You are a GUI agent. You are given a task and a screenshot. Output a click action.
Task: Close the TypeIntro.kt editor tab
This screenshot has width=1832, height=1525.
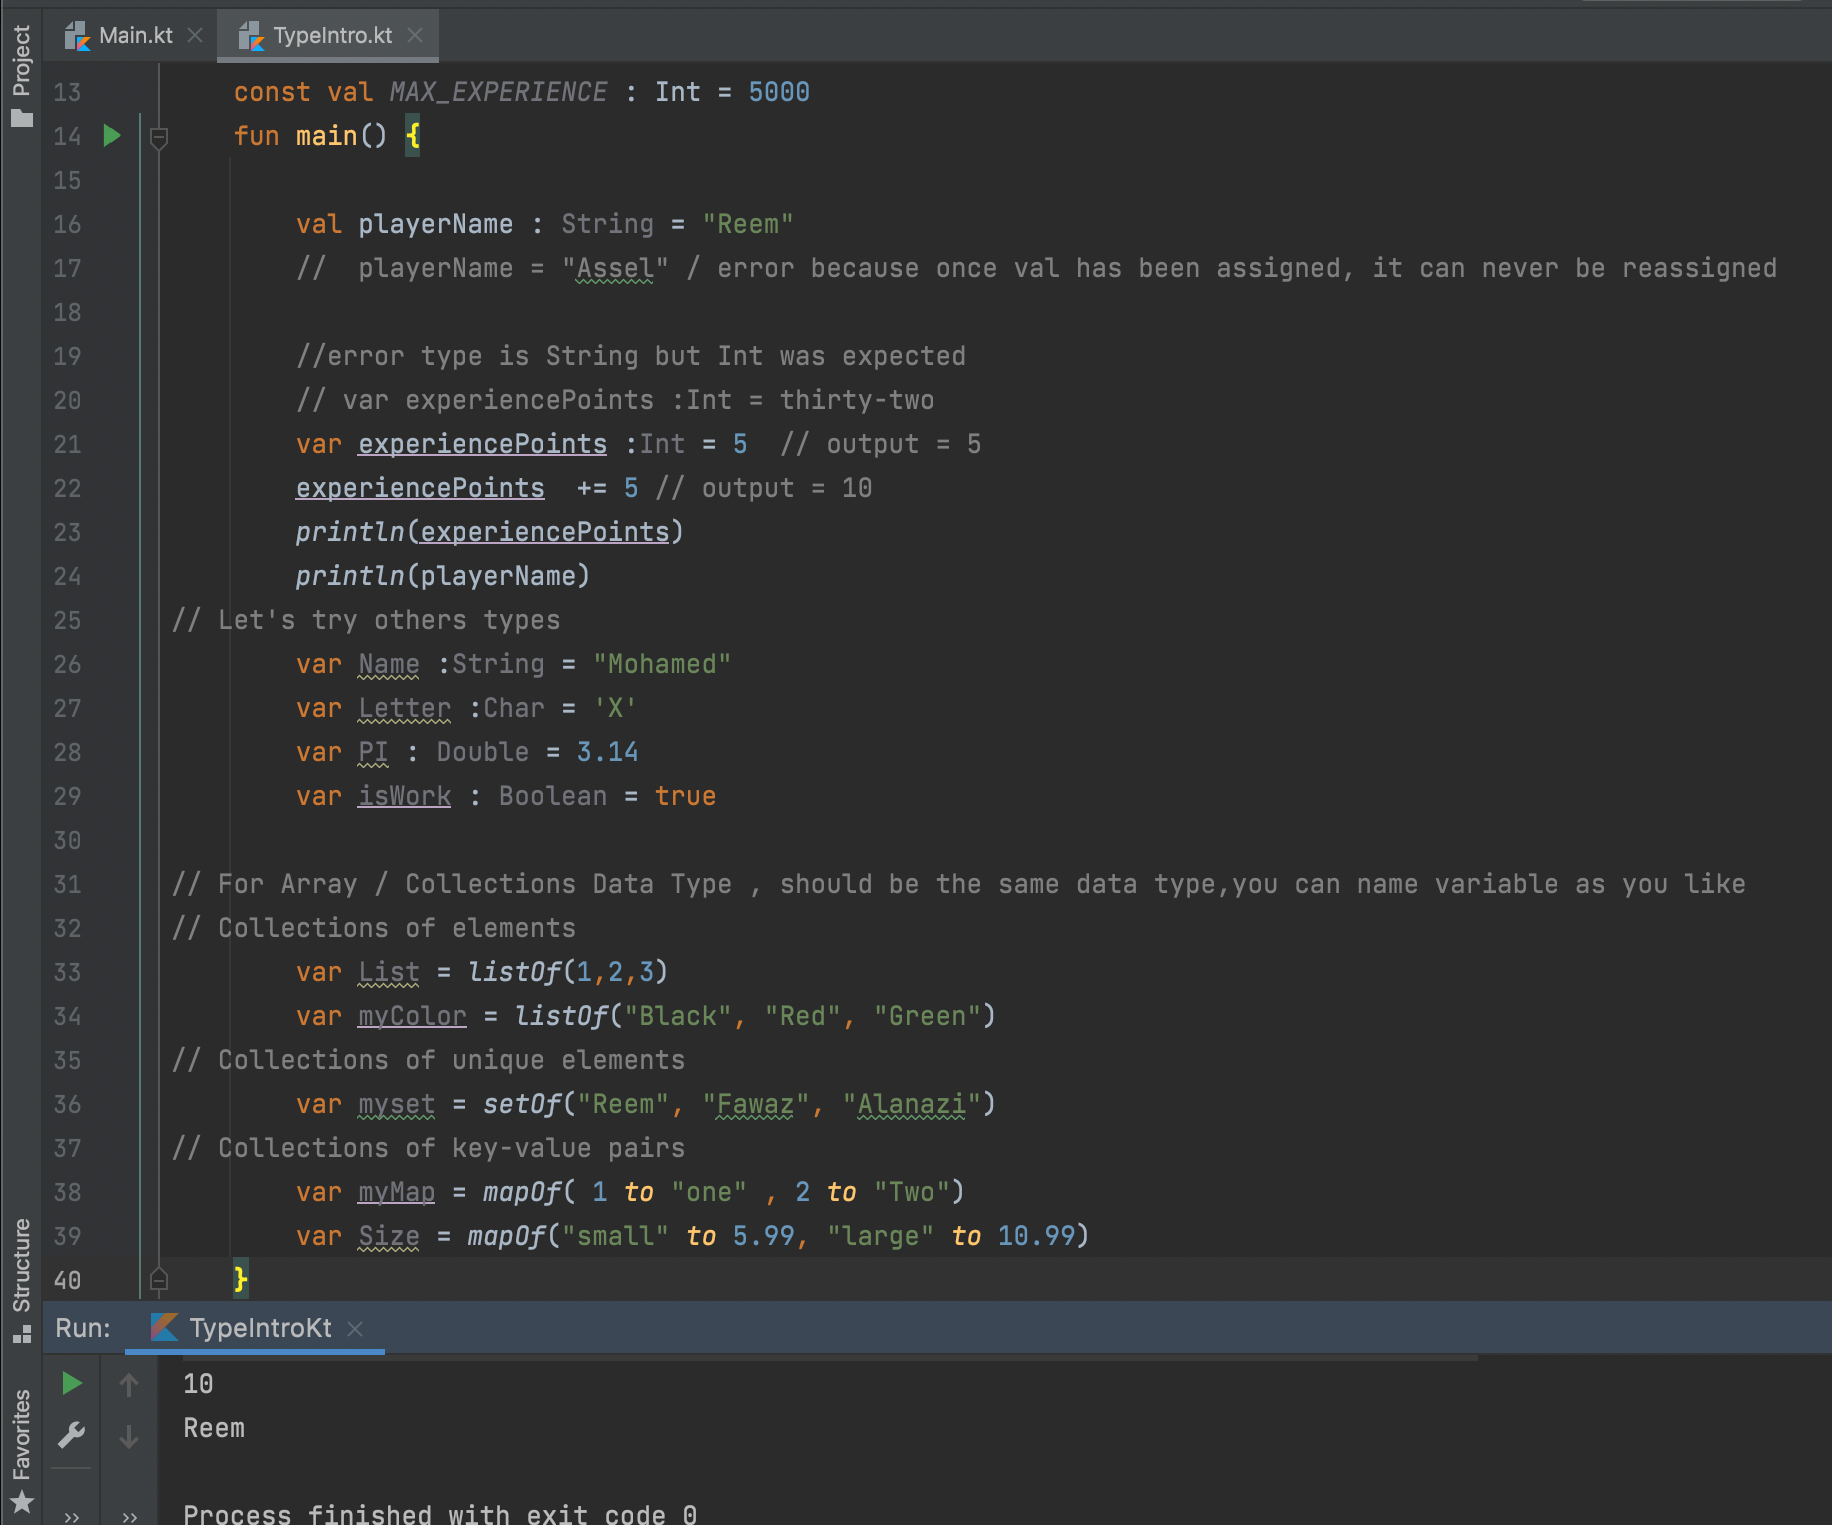pyautogui.click(x=415, y=35)
